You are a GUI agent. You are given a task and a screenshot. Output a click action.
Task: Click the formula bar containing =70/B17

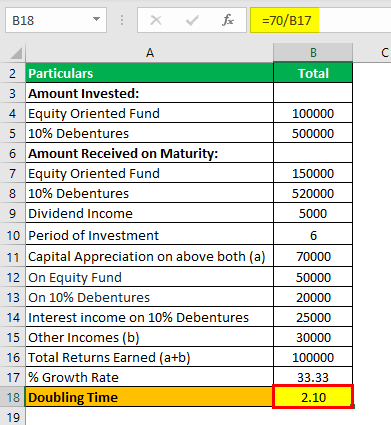321,20
